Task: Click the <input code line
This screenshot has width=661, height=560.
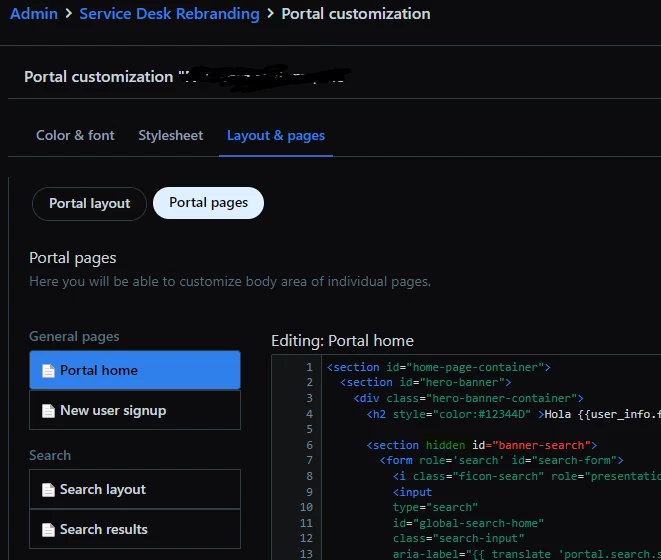Action: [x=412, y=492]
